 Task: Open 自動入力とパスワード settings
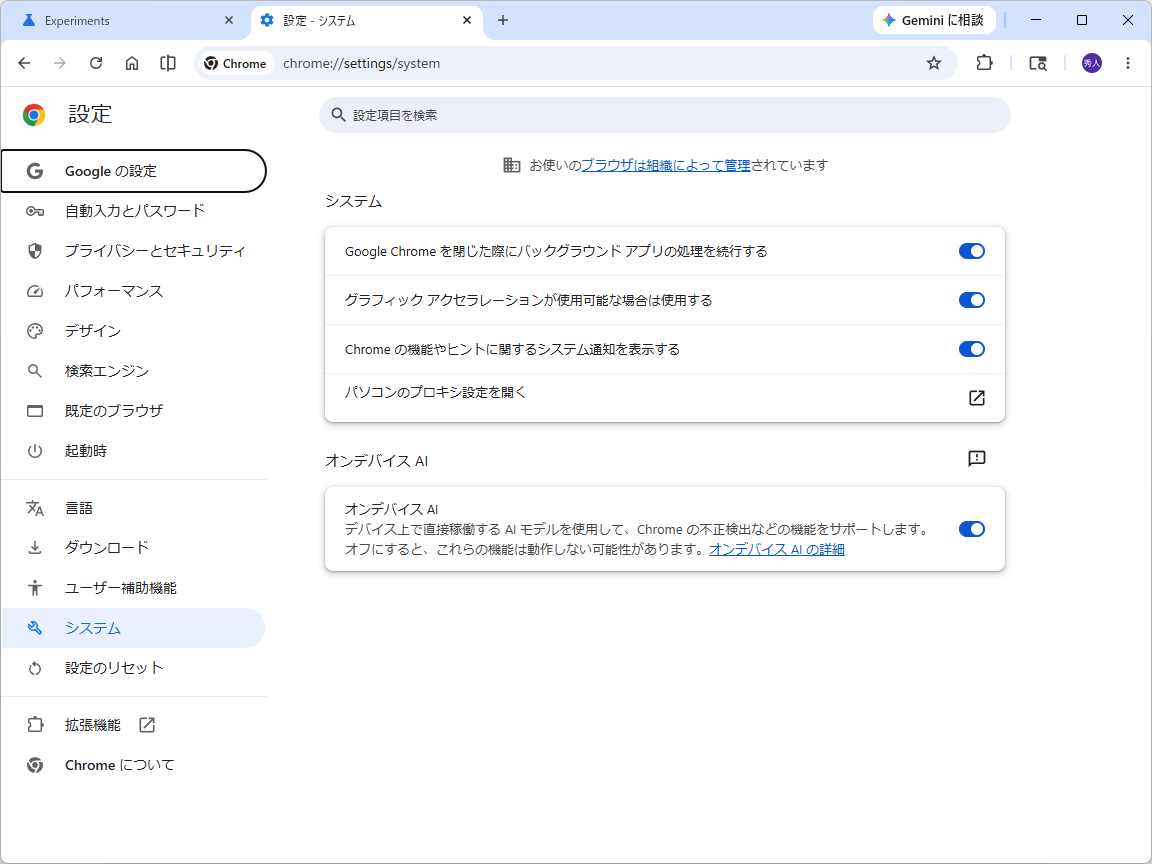tap(133, 212)
